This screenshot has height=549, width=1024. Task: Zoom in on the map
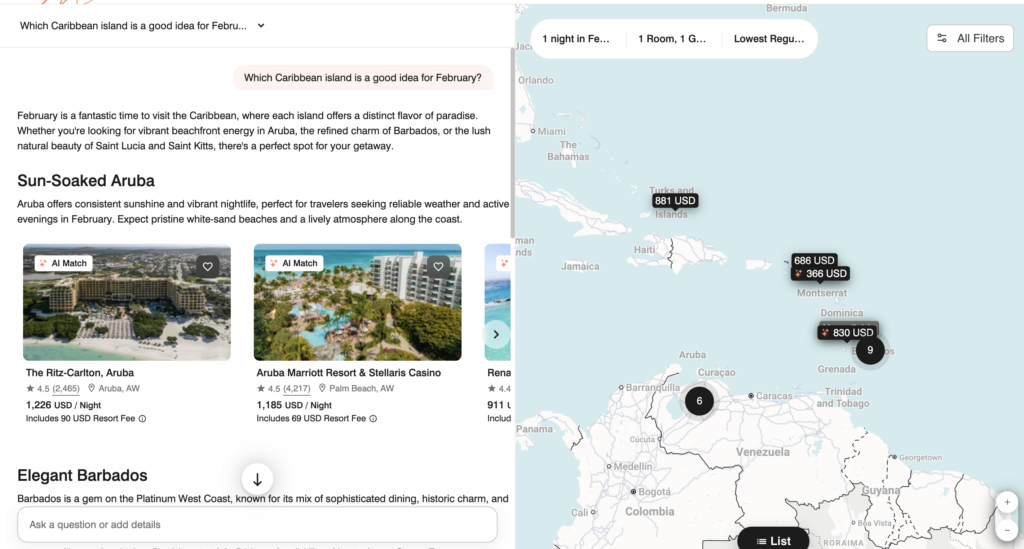pyautogui.click(x=1007, y=502)
